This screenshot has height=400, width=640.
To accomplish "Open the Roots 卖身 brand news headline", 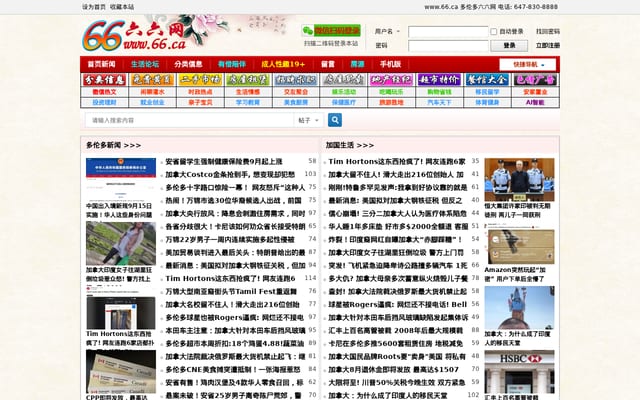I will pyautogui.click(x=397, y=356).
